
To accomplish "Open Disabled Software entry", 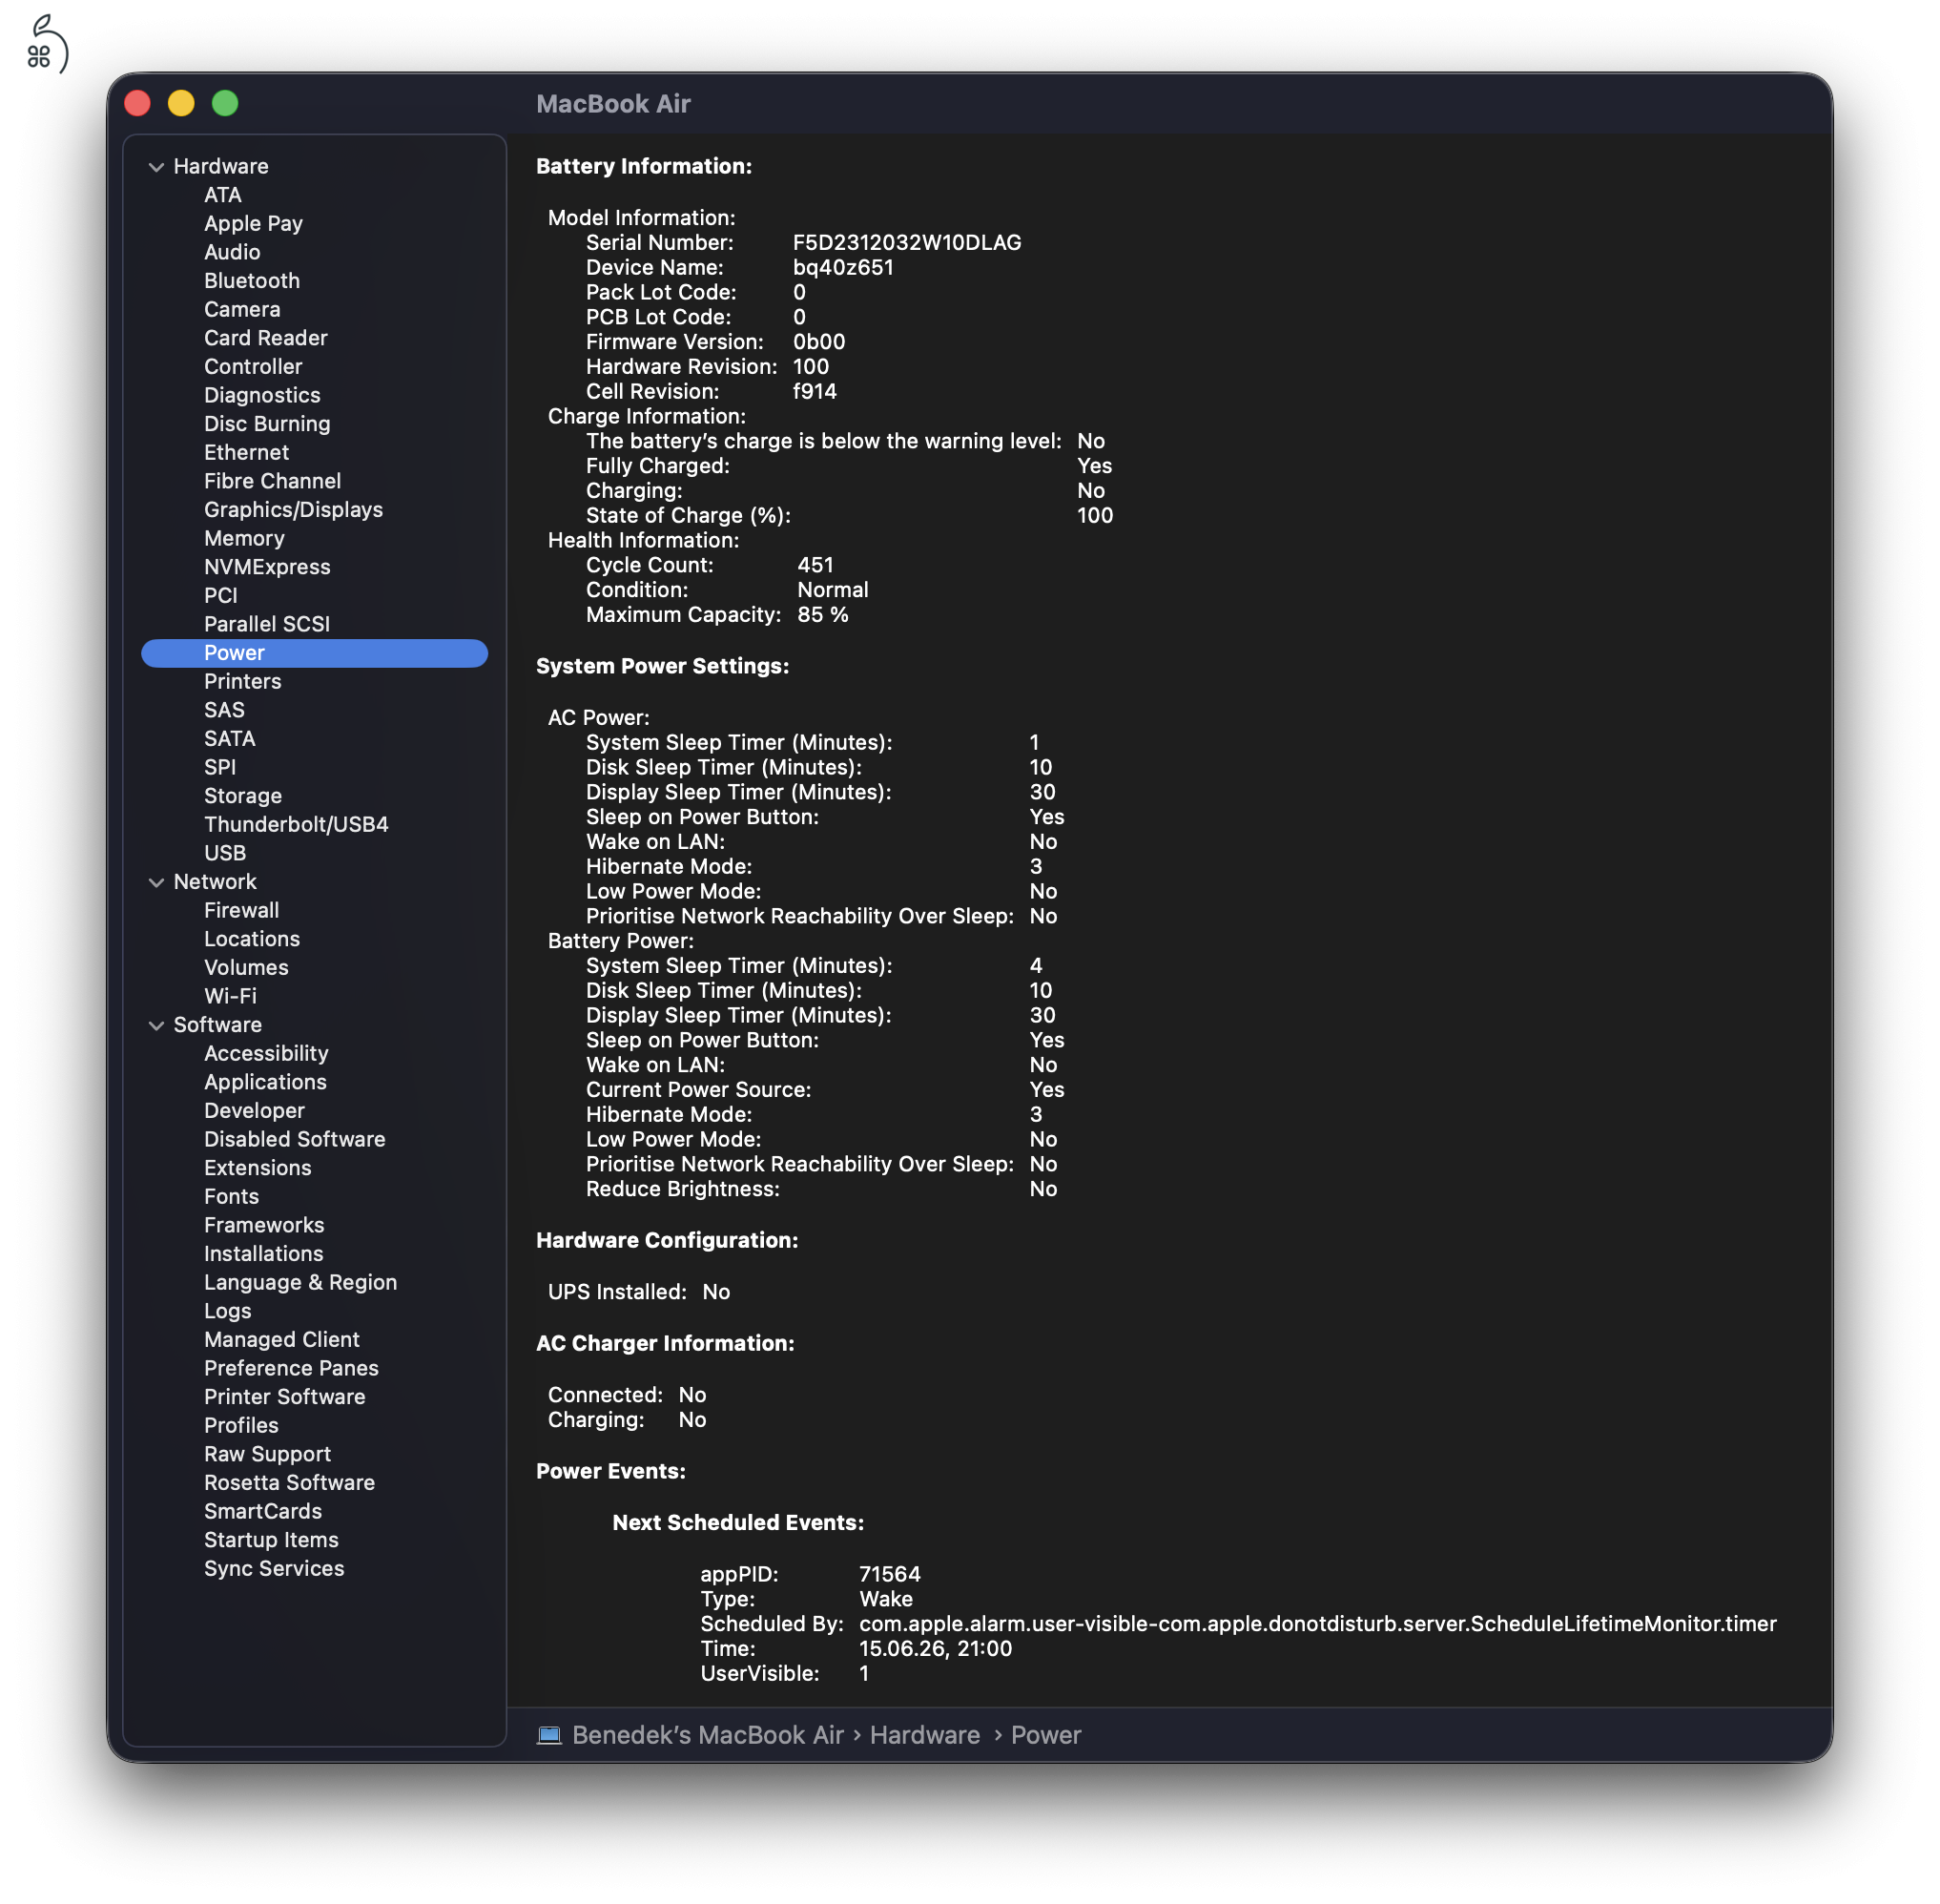I will tap(294, 1140).
